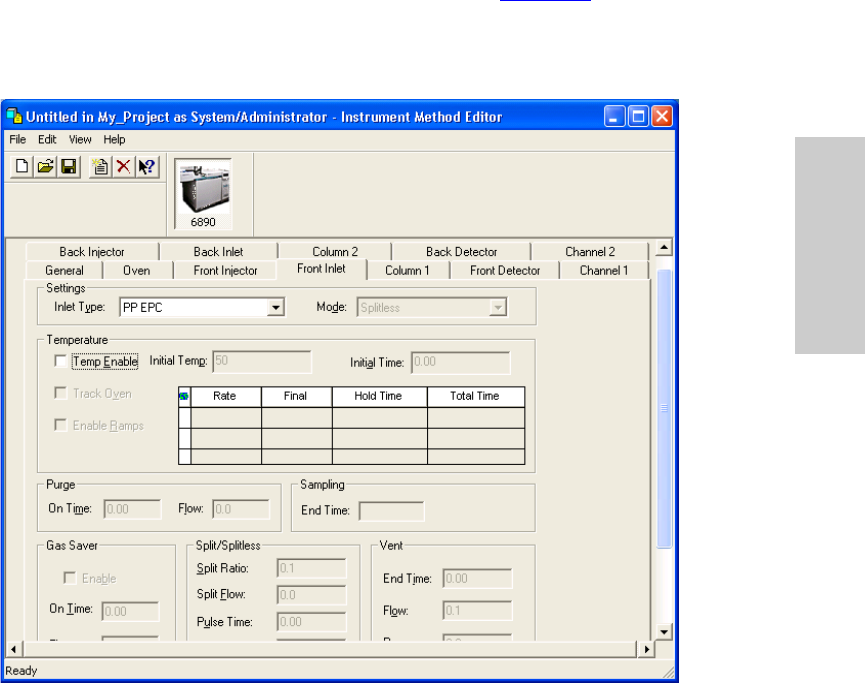Image resolution: width=865 pixels, height=683 pixels.
Task: Open the View menu
Action: 80,140
